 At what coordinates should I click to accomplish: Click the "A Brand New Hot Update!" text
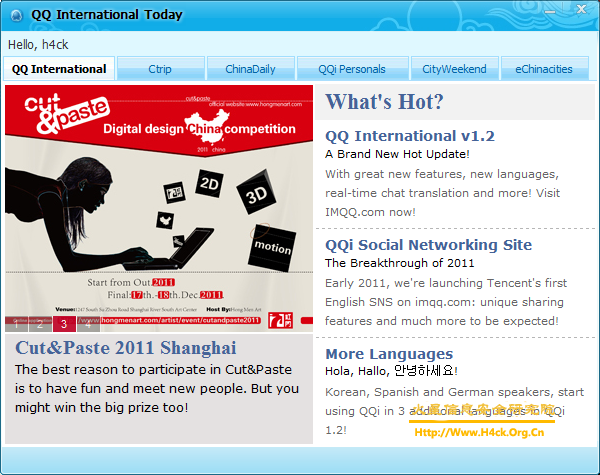pyautogui.click(x=397, y=154)
